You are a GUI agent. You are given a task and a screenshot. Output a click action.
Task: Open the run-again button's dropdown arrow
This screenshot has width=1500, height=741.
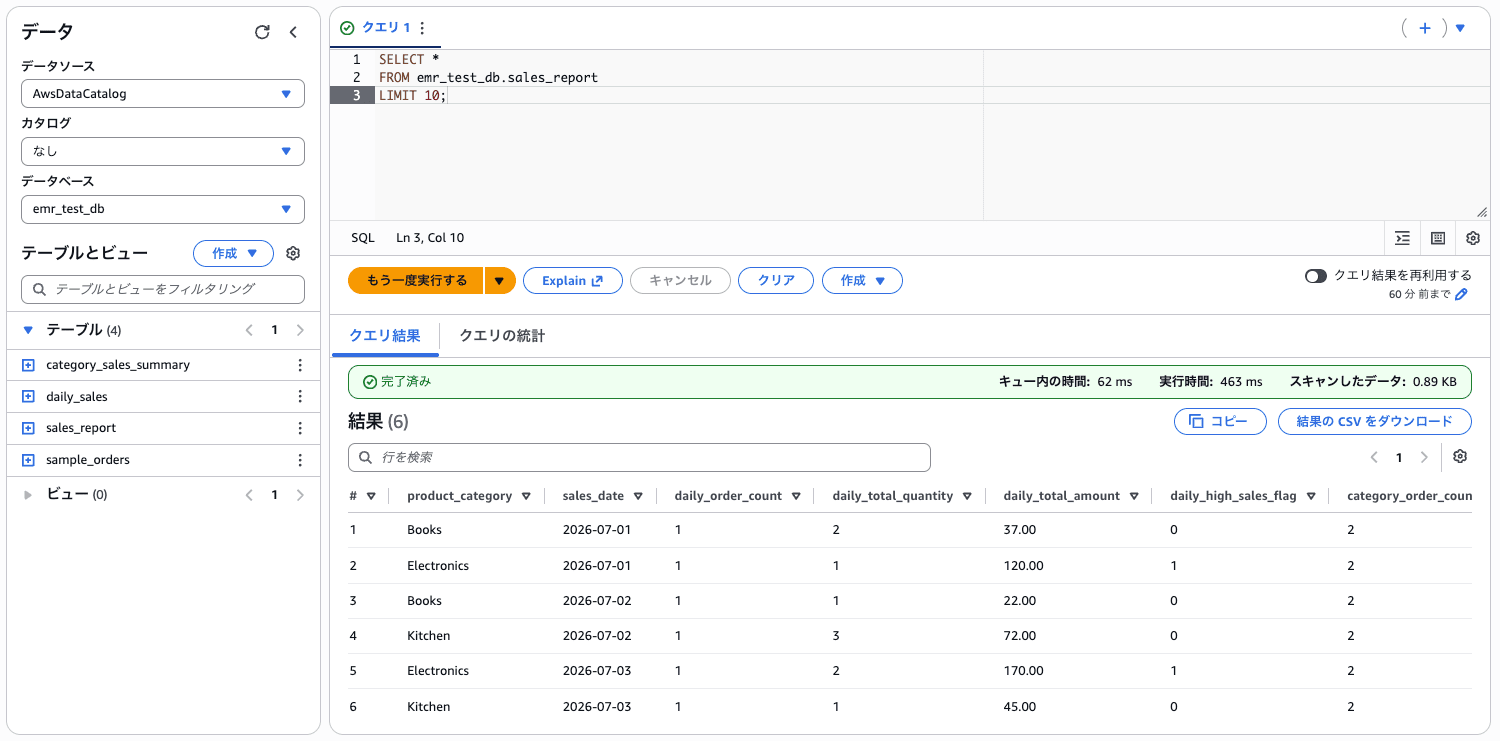500,281
